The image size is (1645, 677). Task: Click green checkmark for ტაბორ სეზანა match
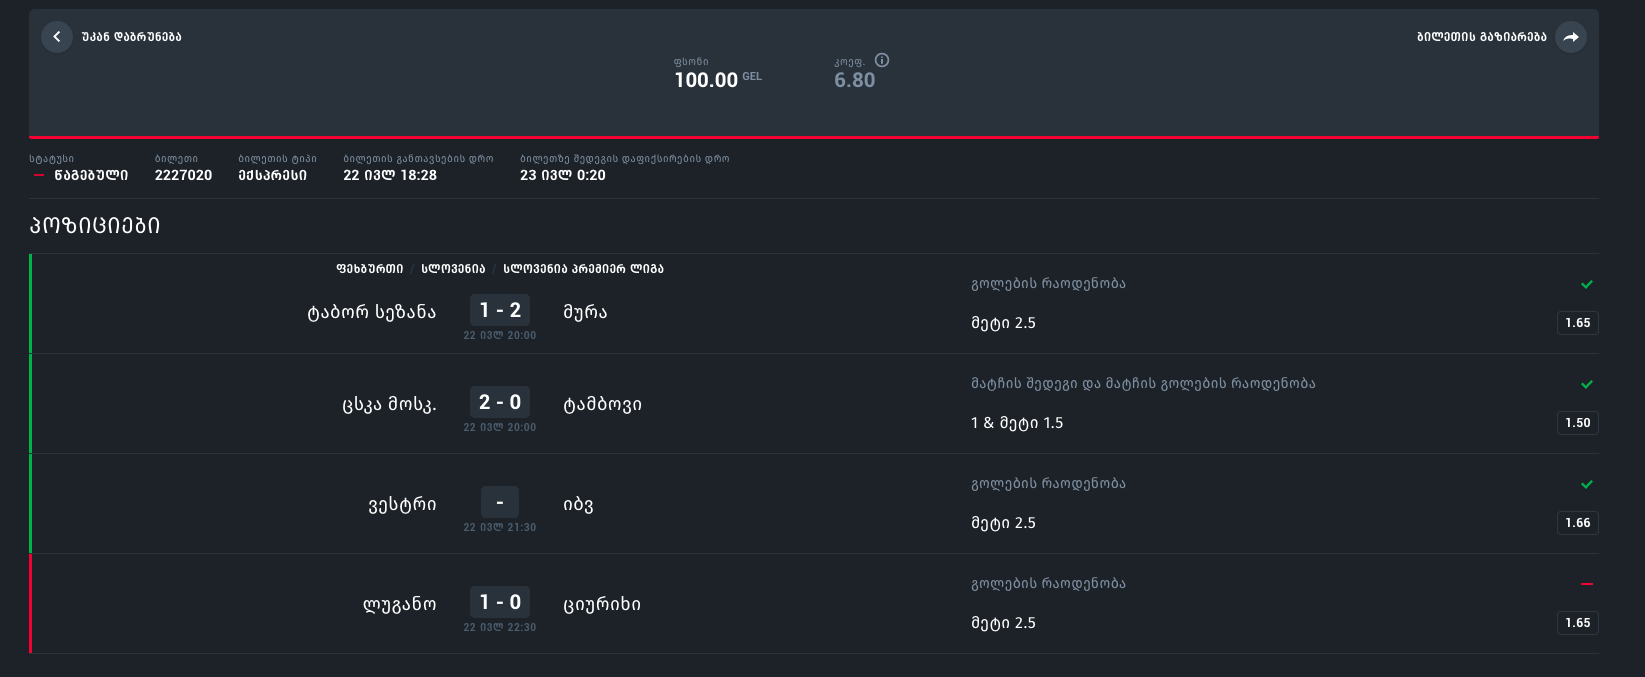pos(1587,284)
